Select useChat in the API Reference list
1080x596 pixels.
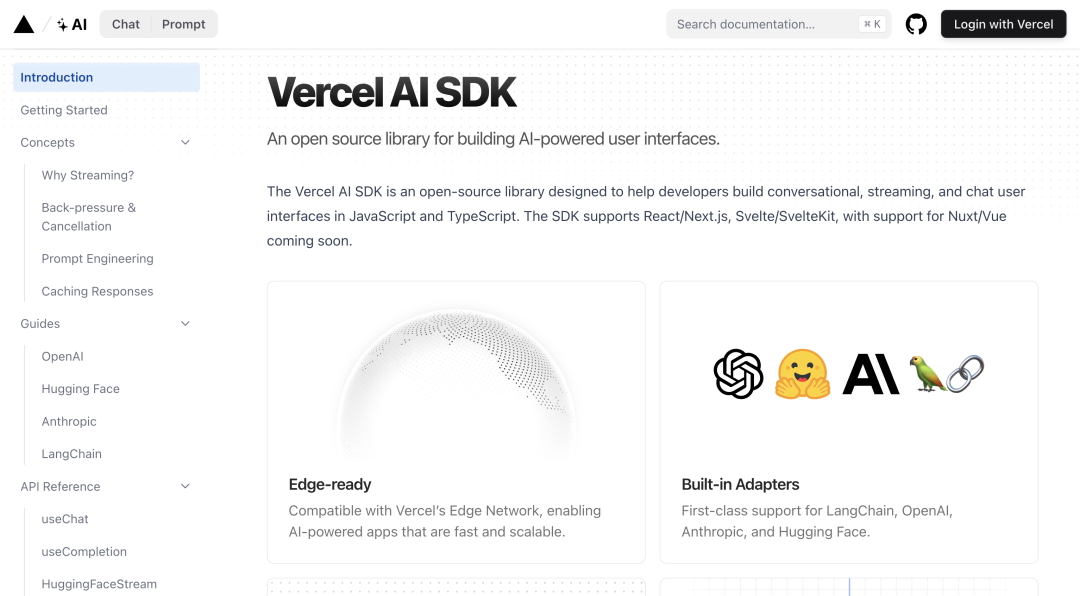click(x=64, y=519)
